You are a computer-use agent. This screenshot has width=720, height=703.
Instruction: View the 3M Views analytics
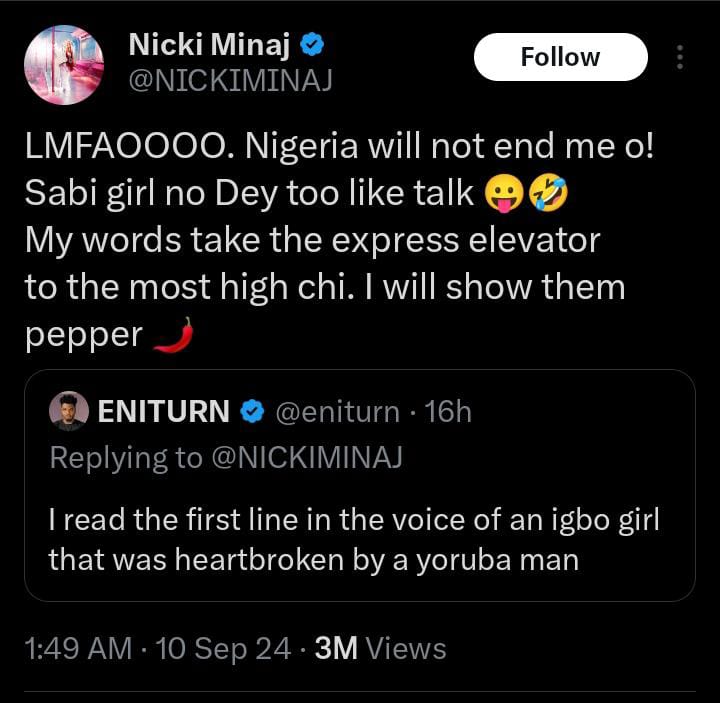[380, 649]
